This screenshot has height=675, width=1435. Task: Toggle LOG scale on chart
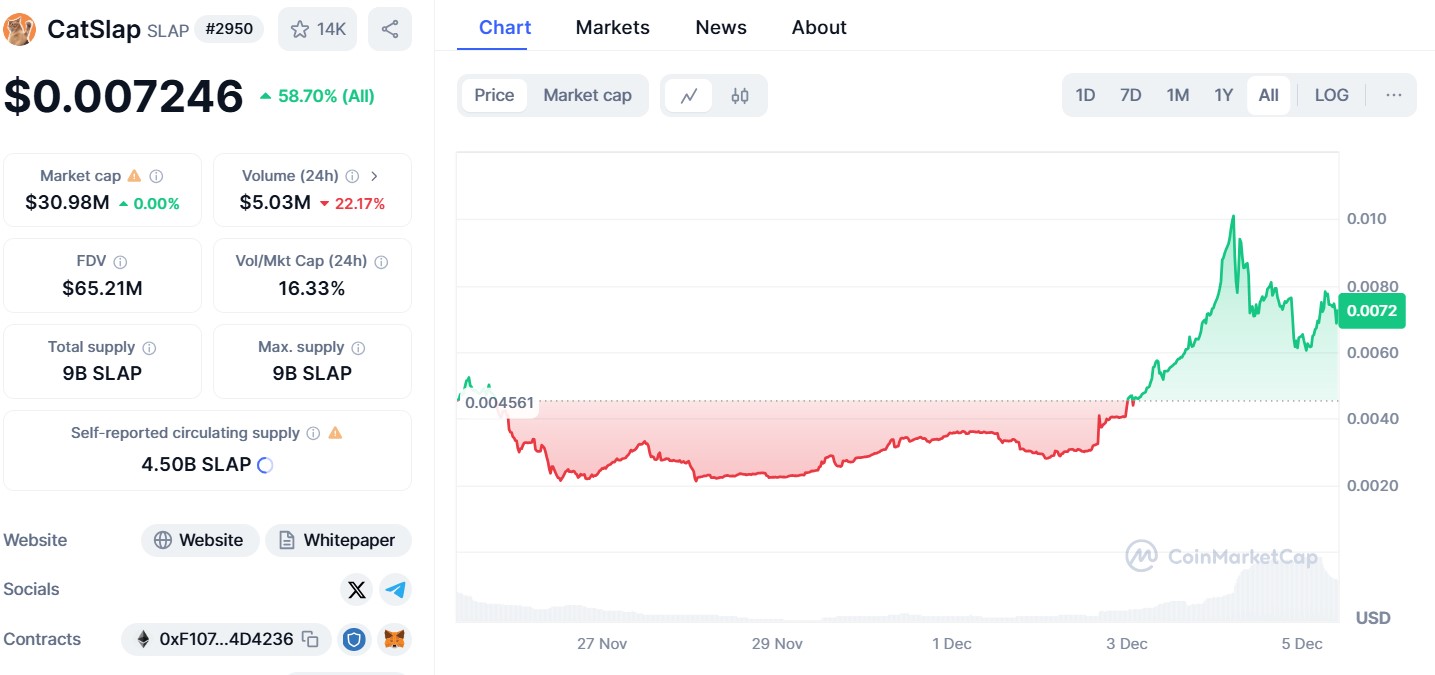pyautogui.click(x=1332, y=96)
